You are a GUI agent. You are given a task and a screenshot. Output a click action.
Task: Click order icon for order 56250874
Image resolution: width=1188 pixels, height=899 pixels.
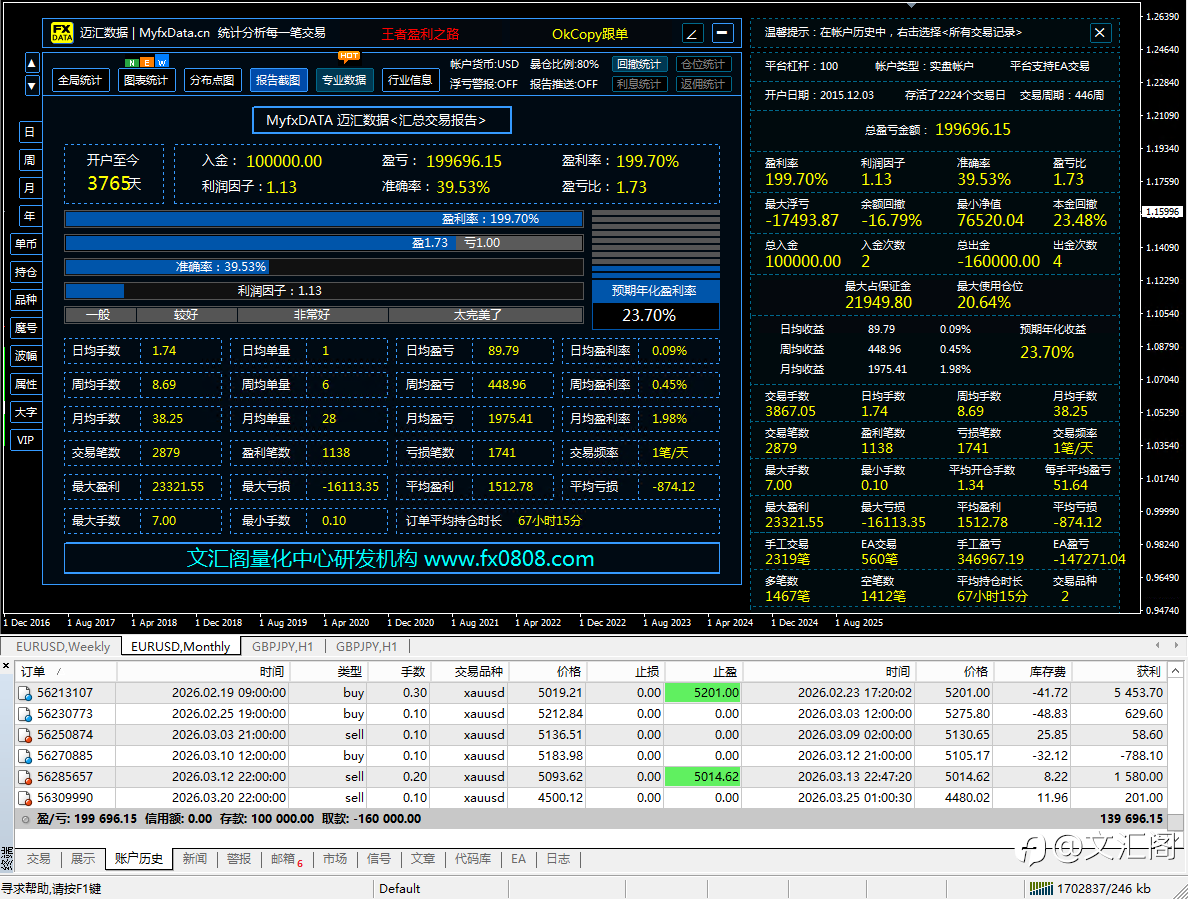[24, 735]
